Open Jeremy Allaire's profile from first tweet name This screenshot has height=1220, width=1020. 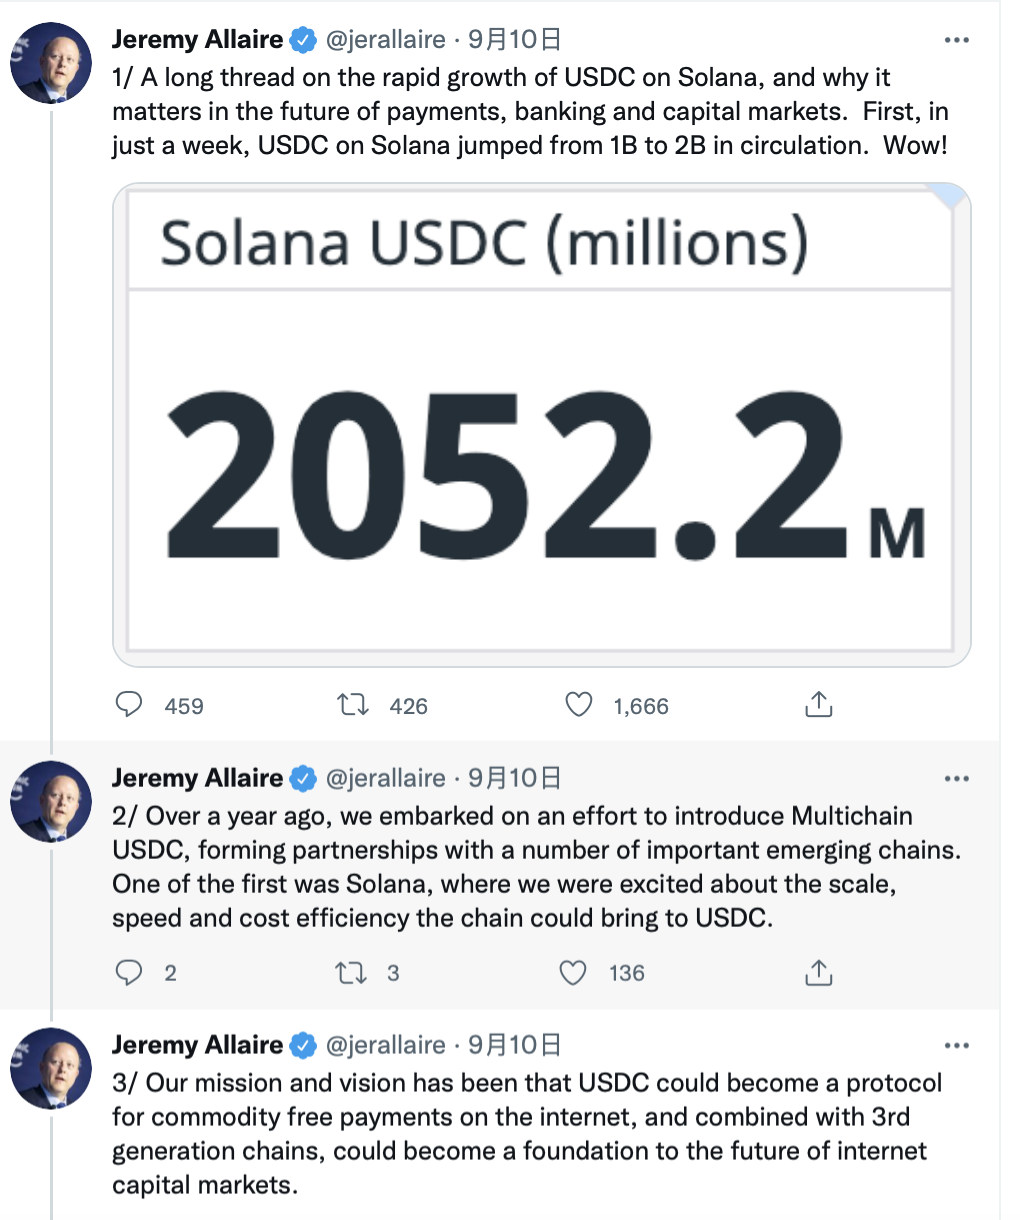(198, 39)
